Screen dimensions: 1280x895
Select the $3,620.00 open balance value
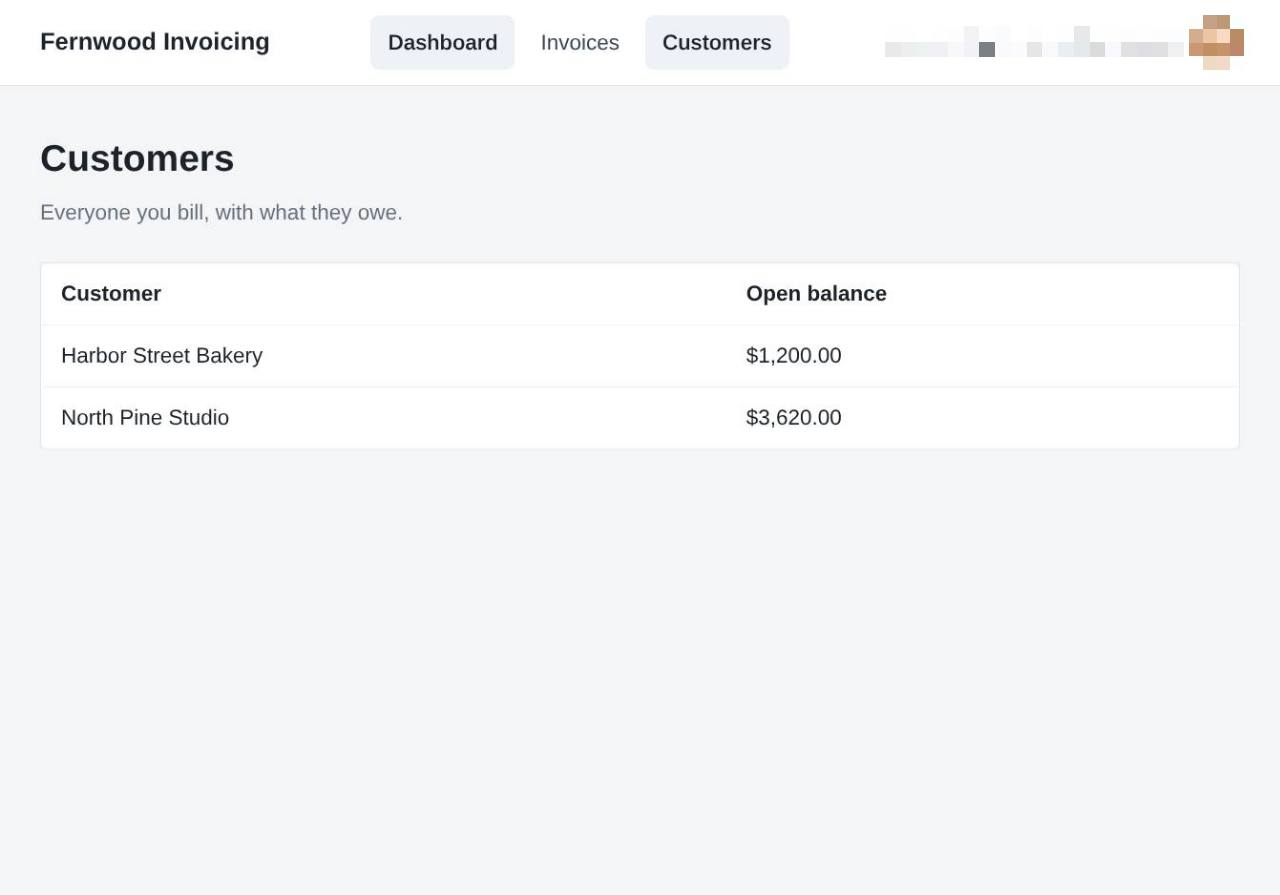(x=794, y=418)
